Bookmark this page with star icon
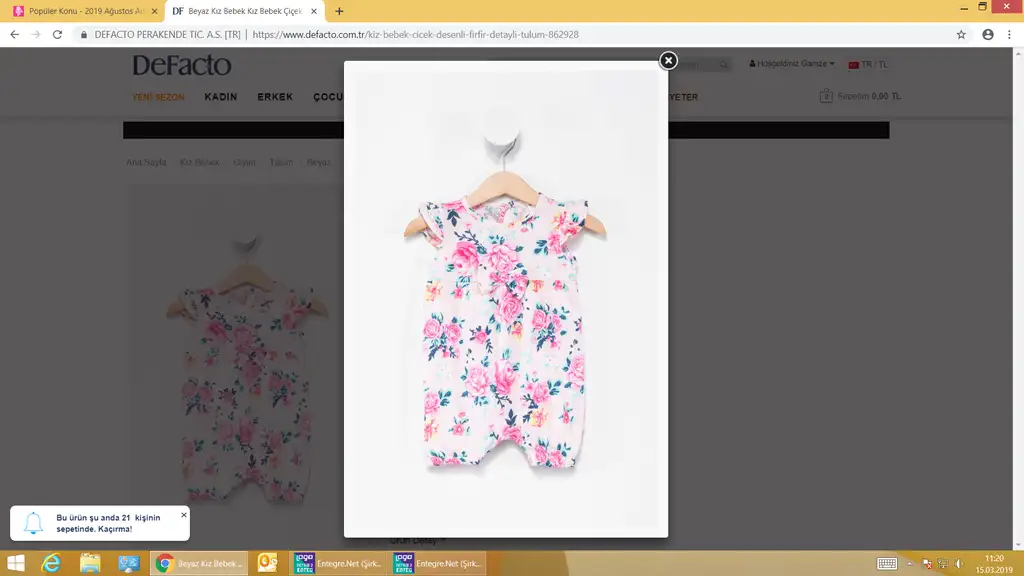 click(x=961, y=35)
